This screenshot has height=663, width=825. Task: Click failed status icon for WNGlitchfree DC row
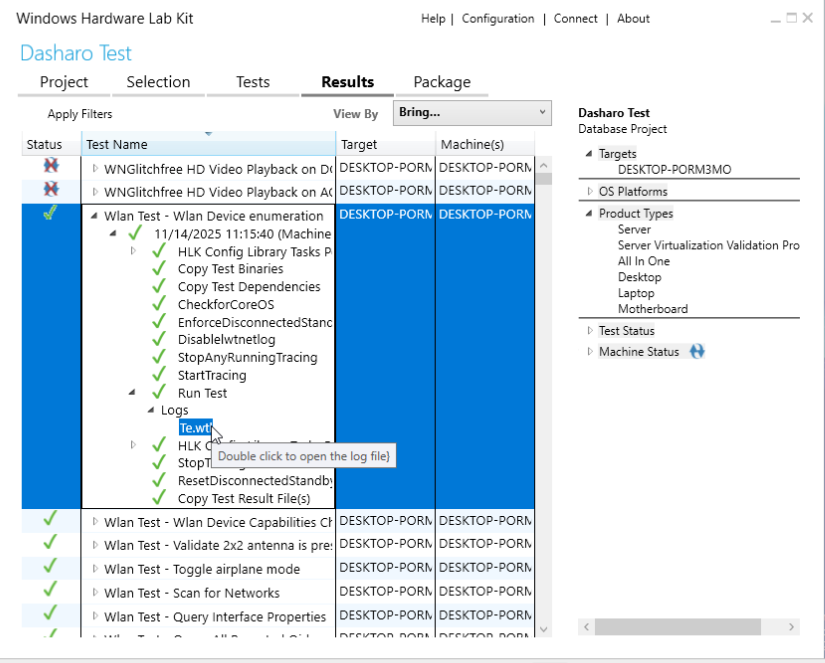(51, 166)
